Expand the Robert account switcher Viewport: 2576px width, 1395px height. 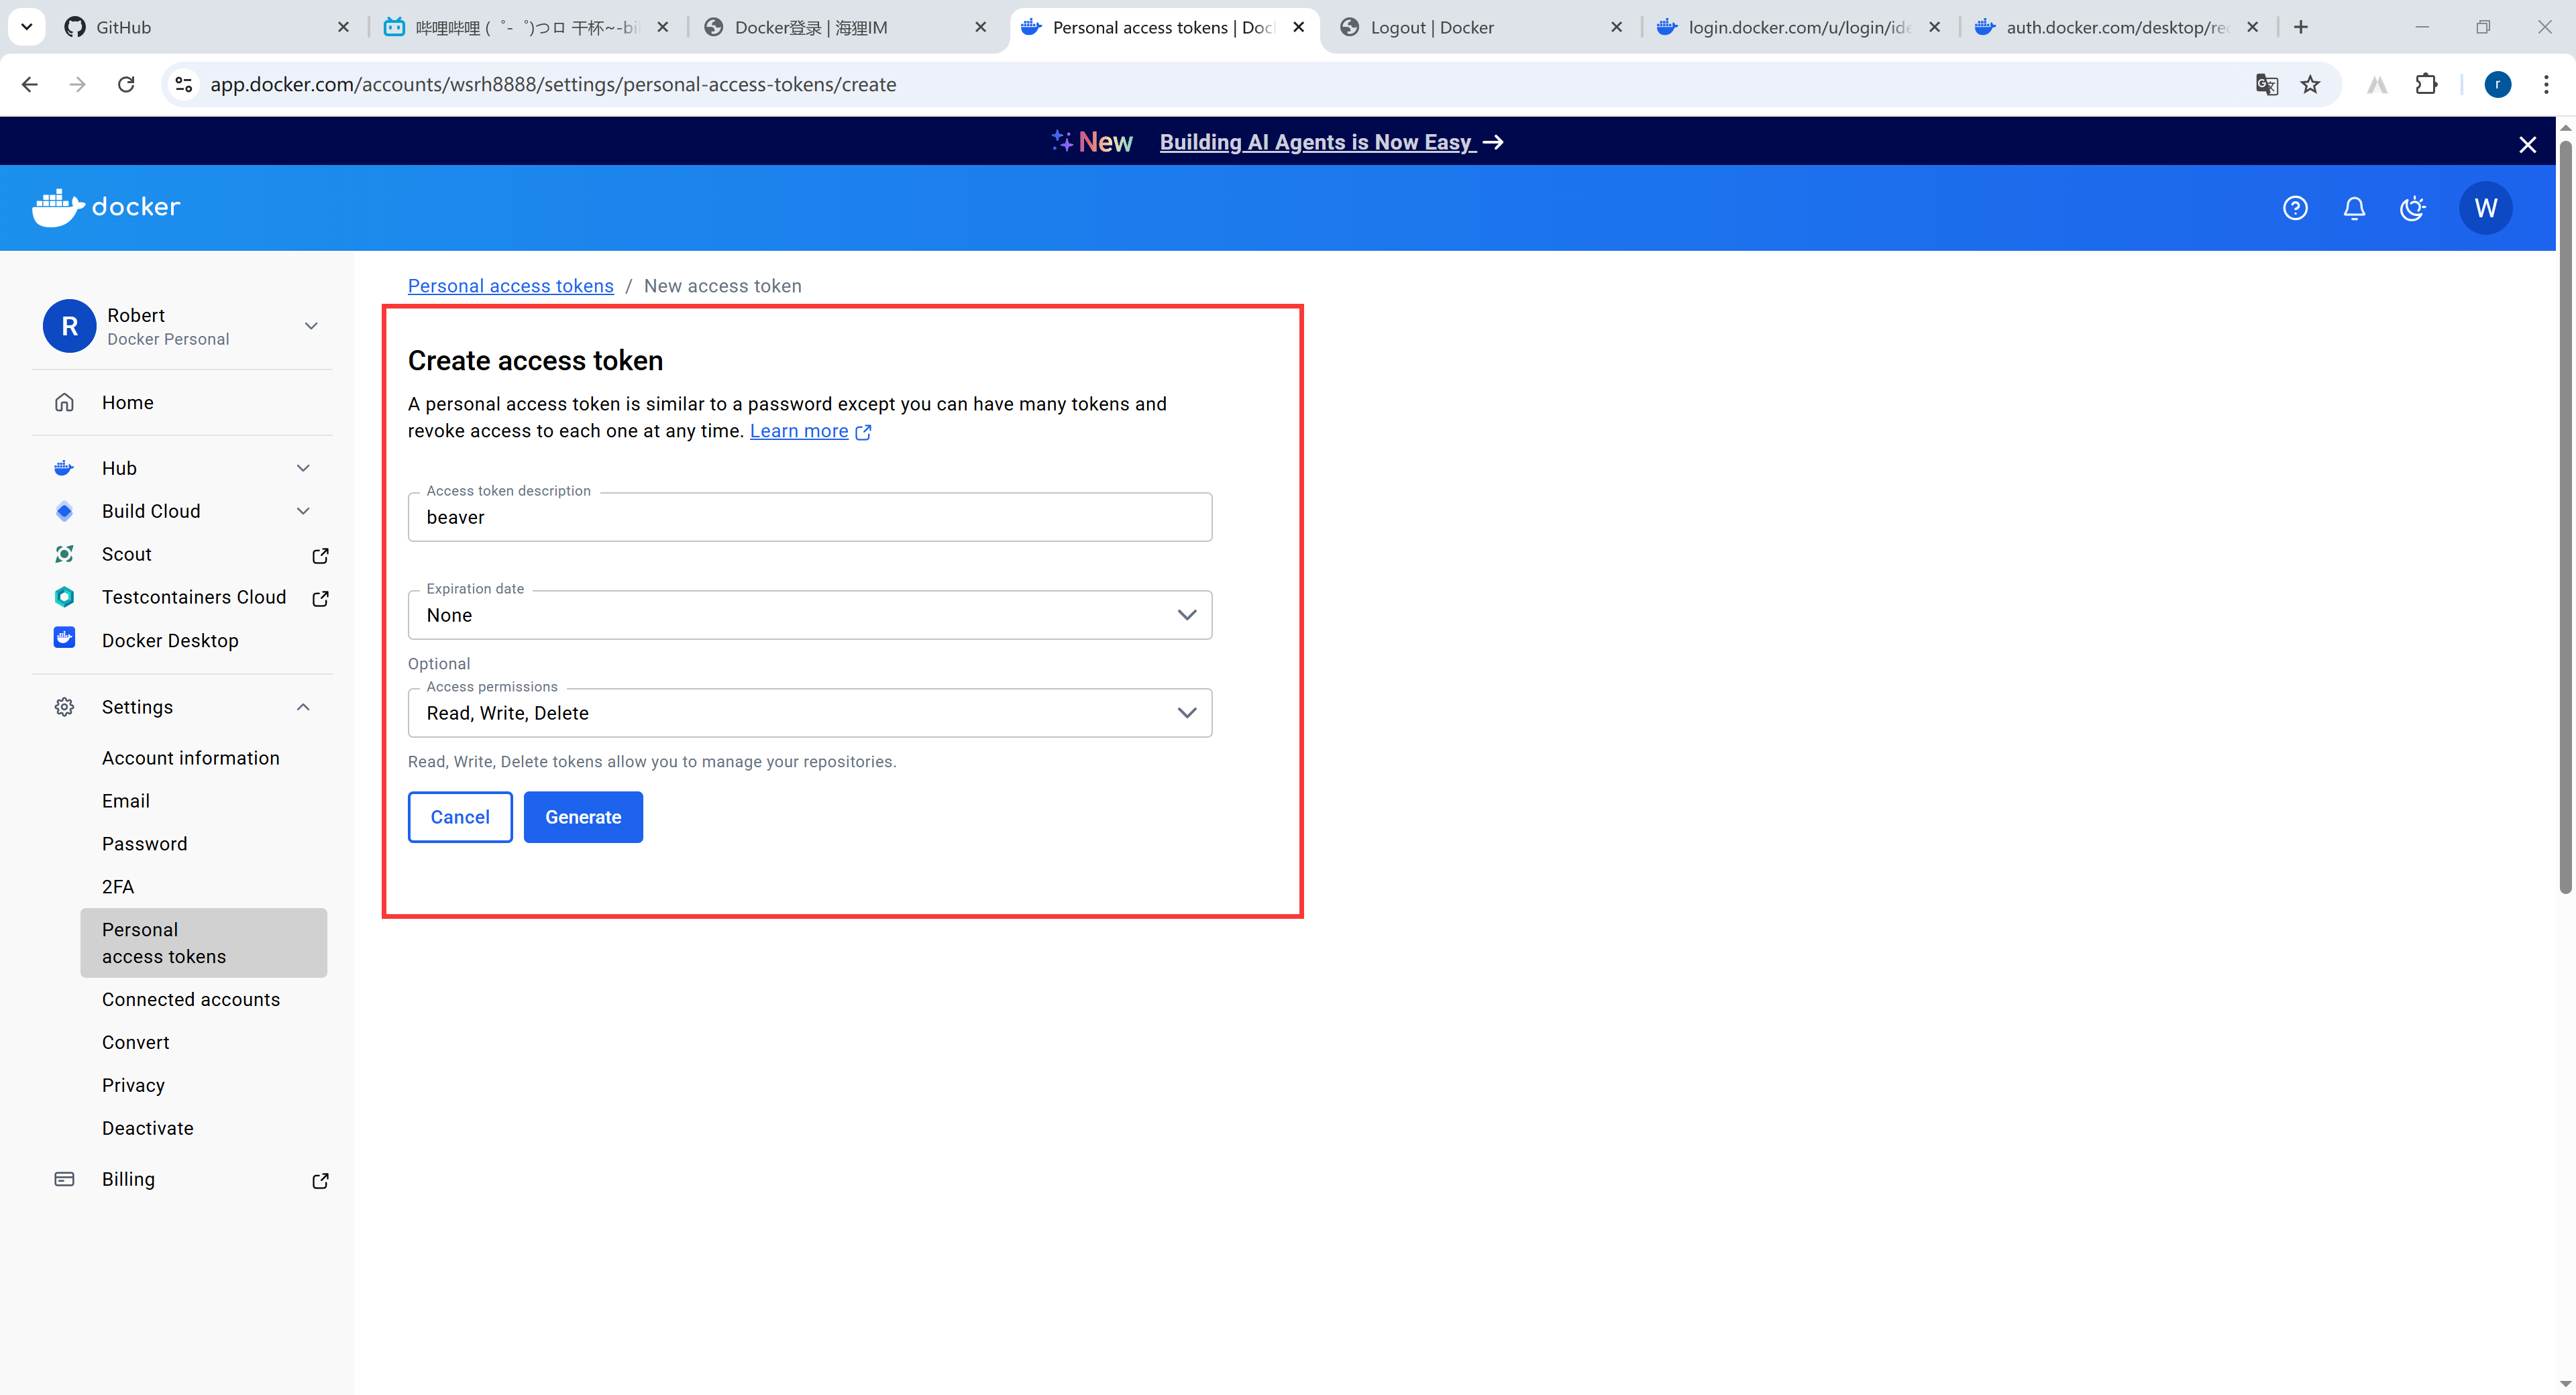point(311,326)
